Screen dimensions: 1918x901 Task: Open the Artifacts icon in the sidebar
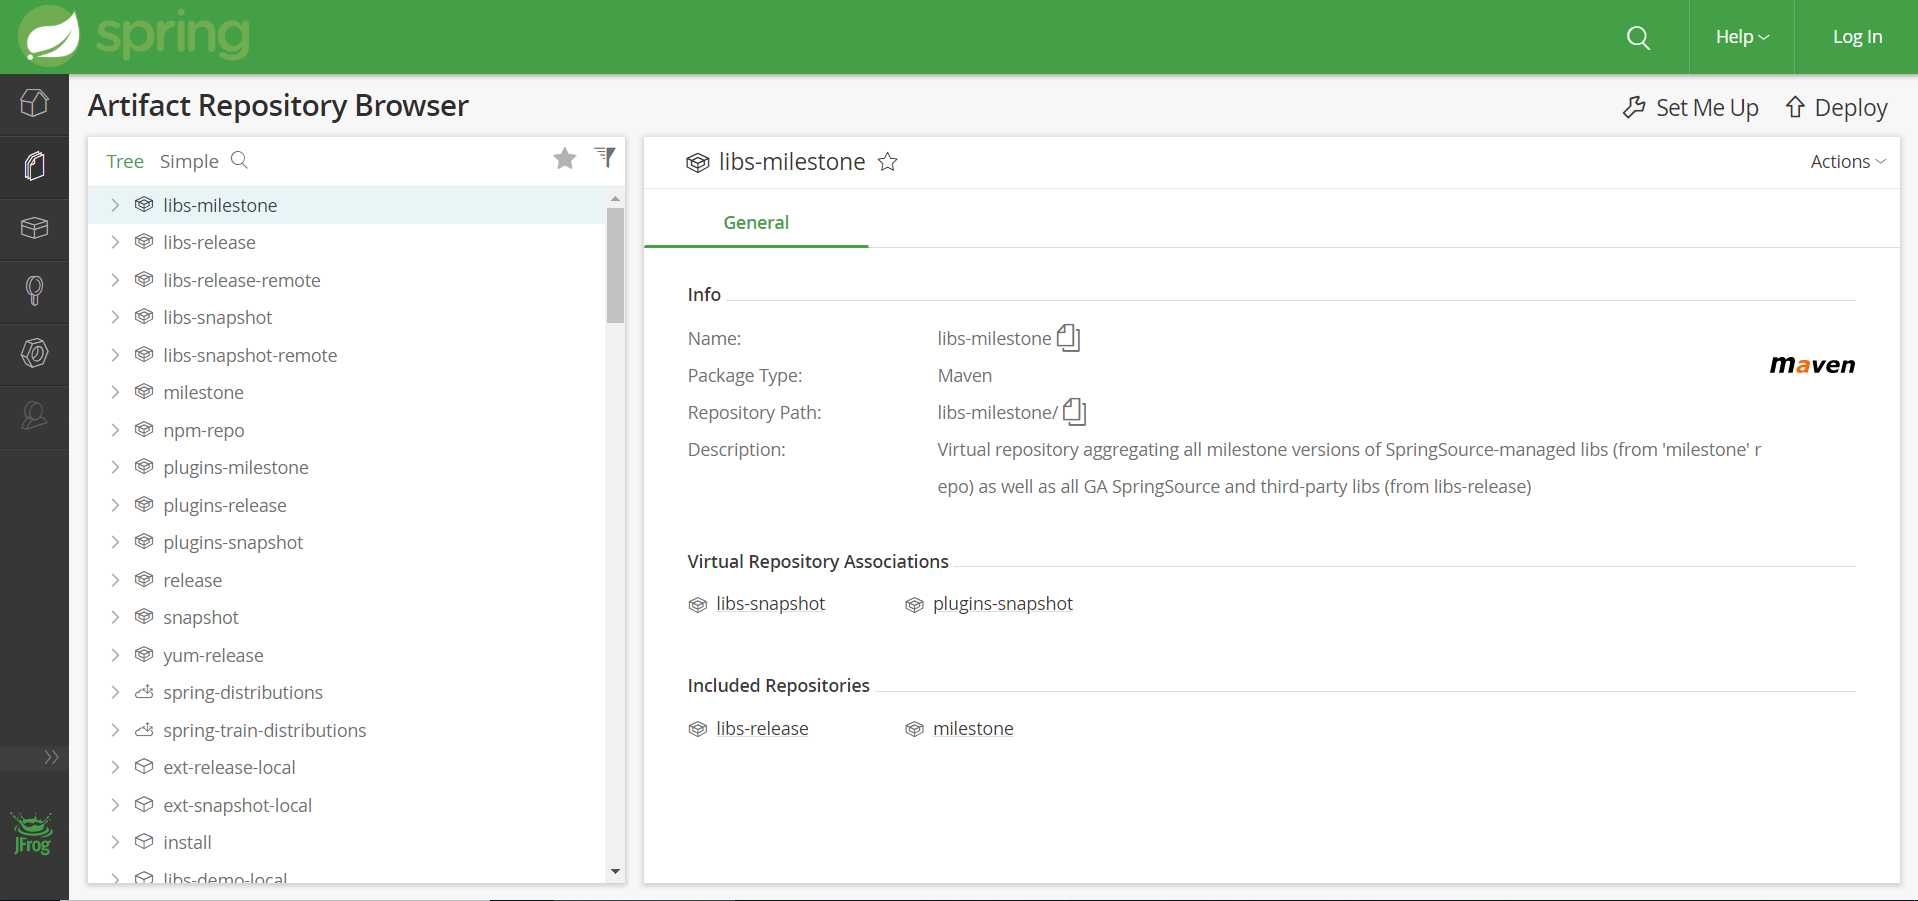34,166
